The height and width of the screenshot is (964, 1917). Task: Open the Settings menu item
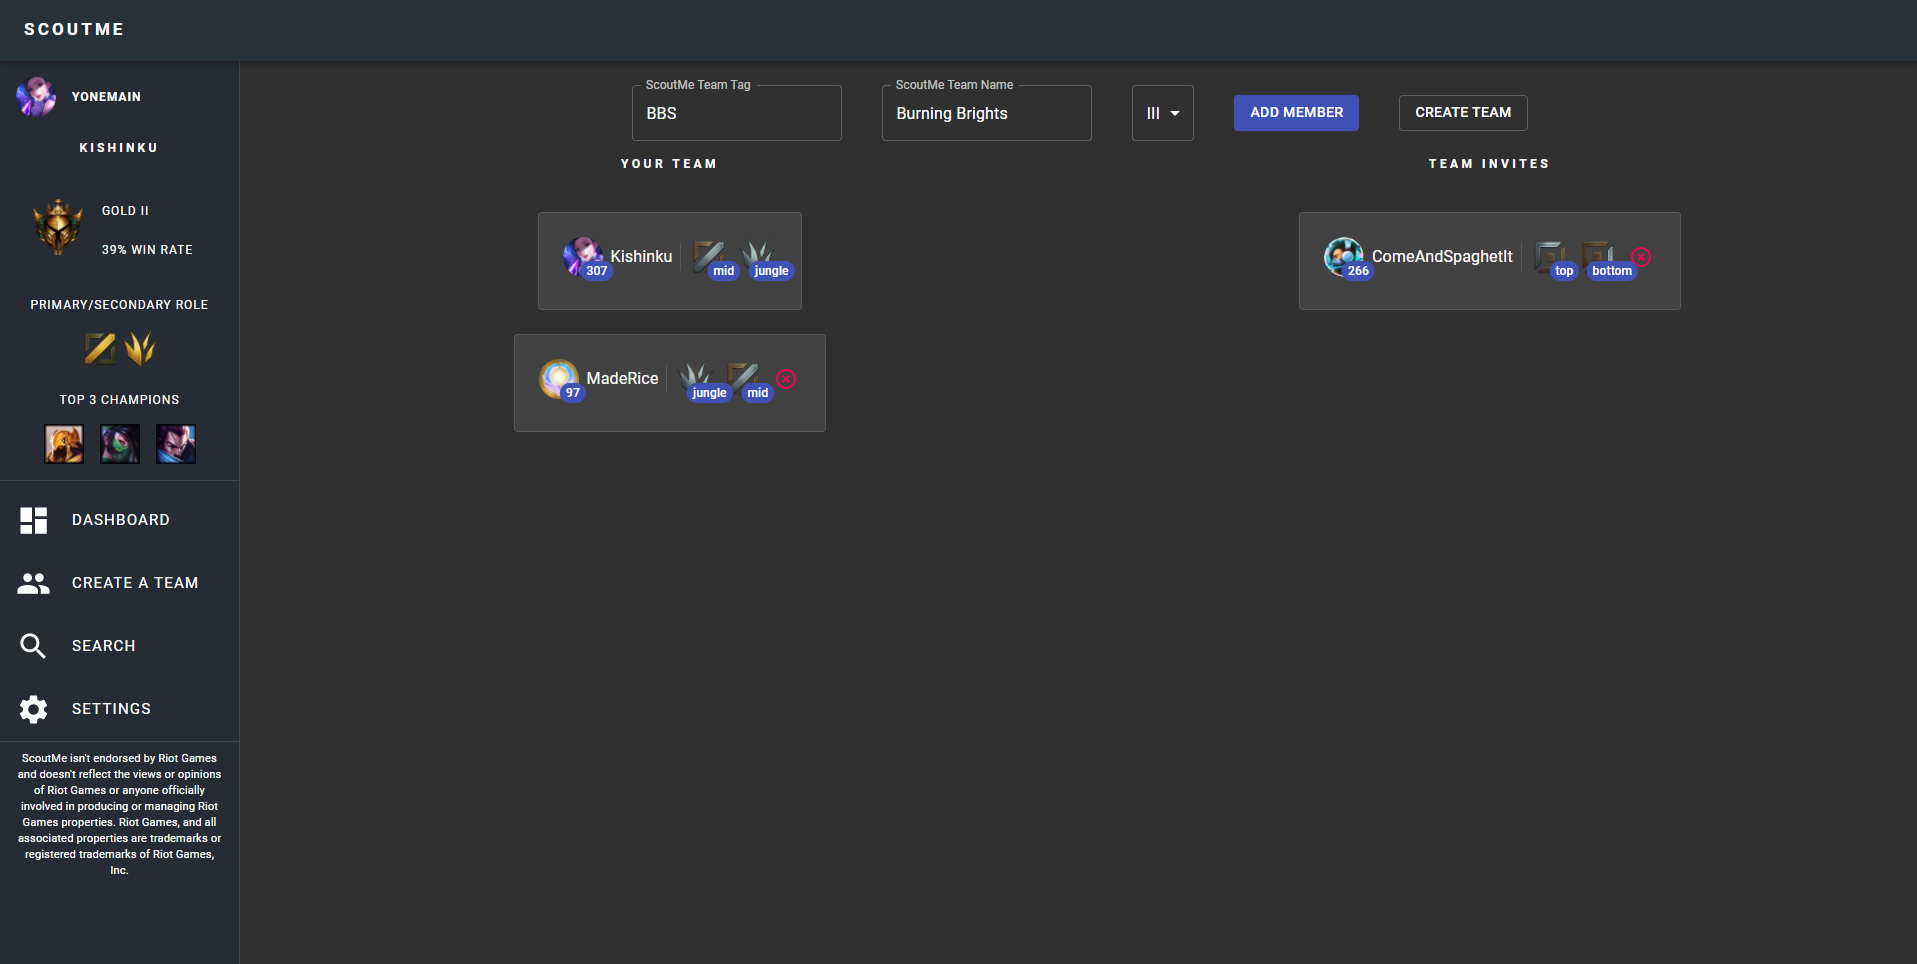(120, 709)
